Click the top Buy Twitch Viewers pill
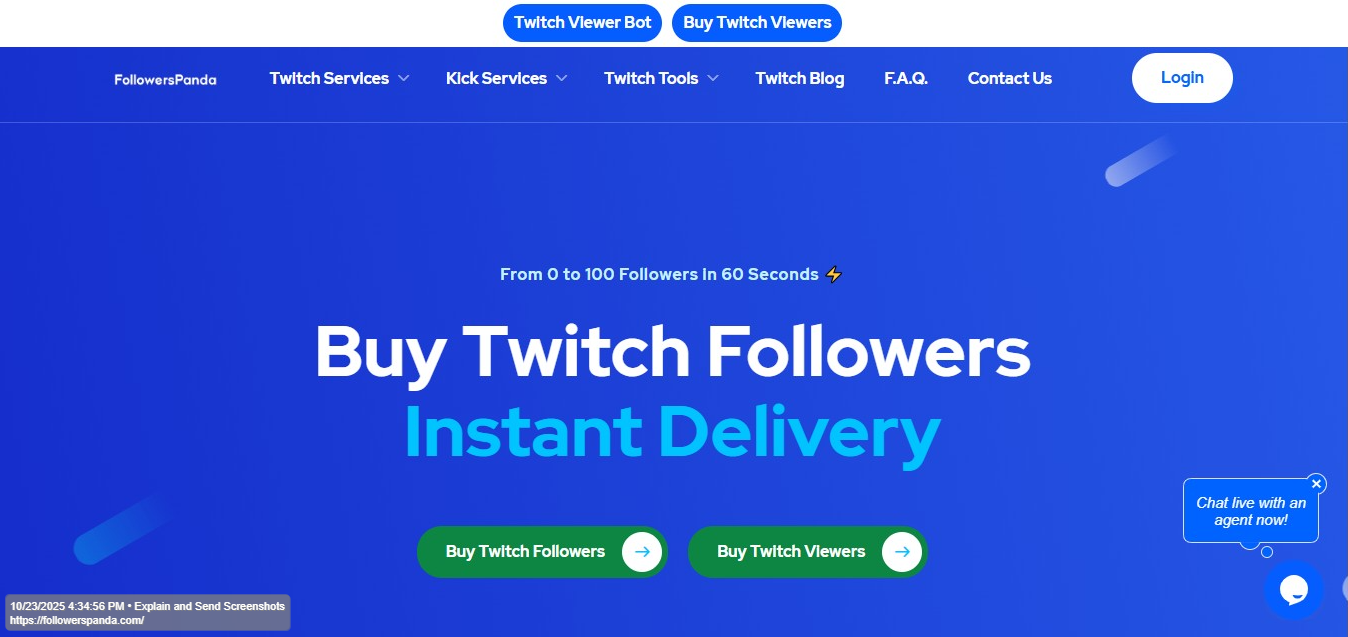The image size is (1348, 637). pyautogui.click(x=757, y=22)
